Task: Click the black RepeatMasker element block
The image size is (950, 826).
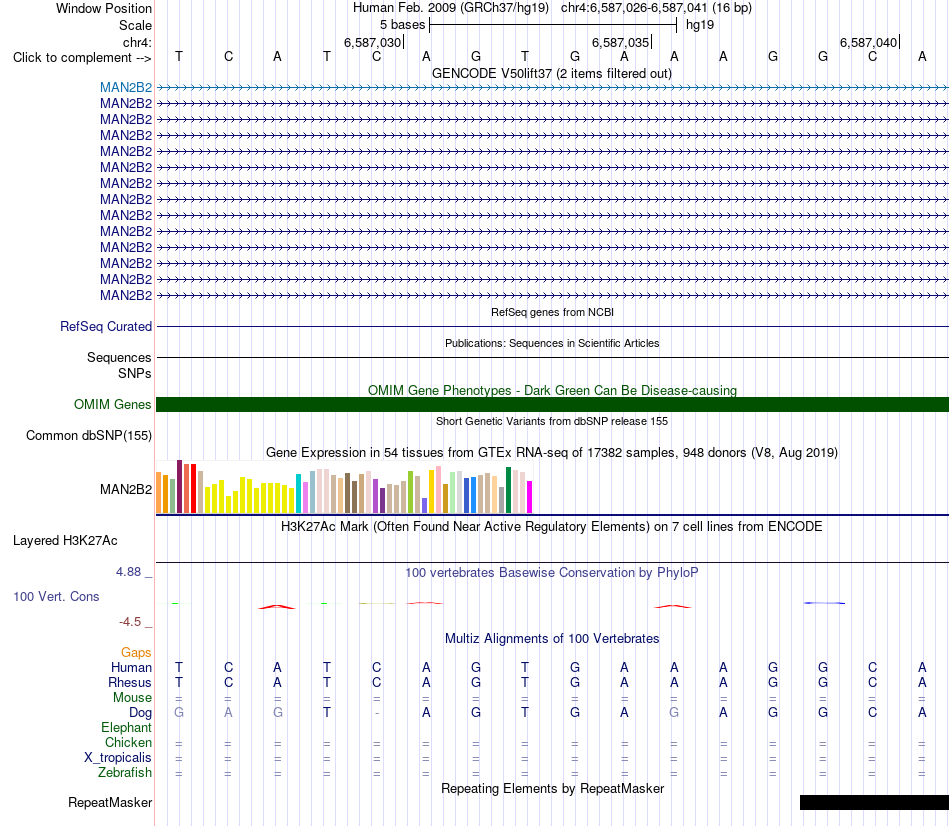Action: click(x=874, y=802)
